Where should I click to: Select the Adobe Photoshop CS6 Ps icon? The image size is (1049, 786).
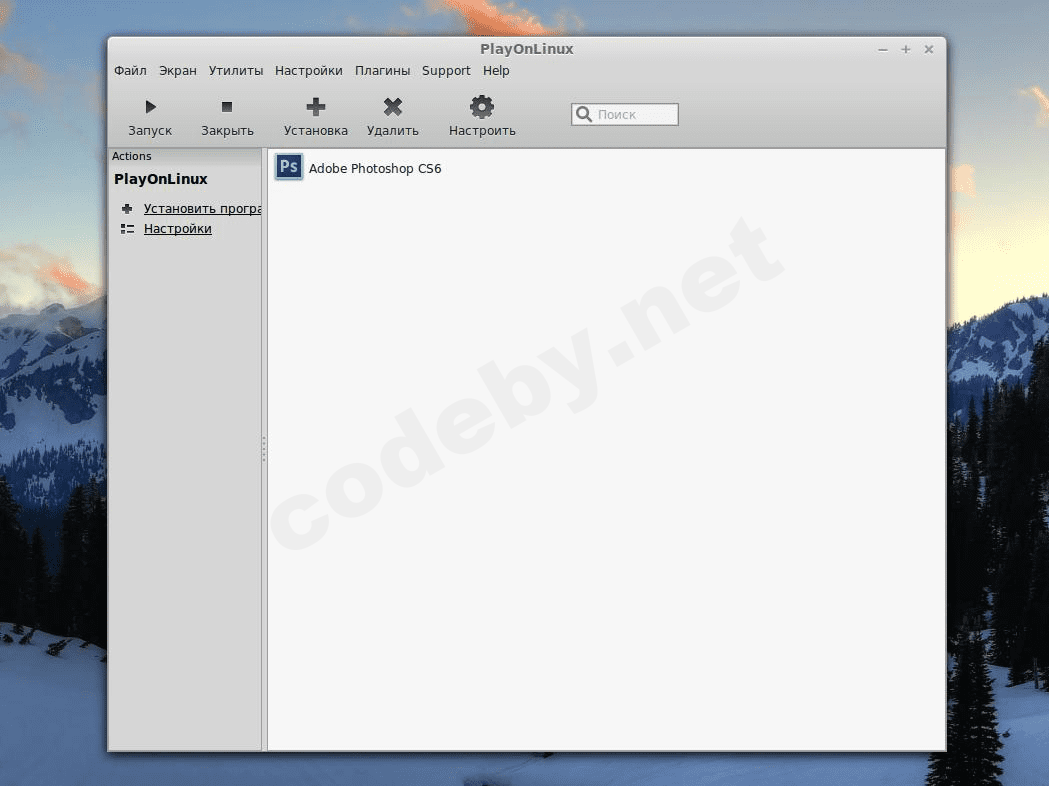click(x=289, y=168)
